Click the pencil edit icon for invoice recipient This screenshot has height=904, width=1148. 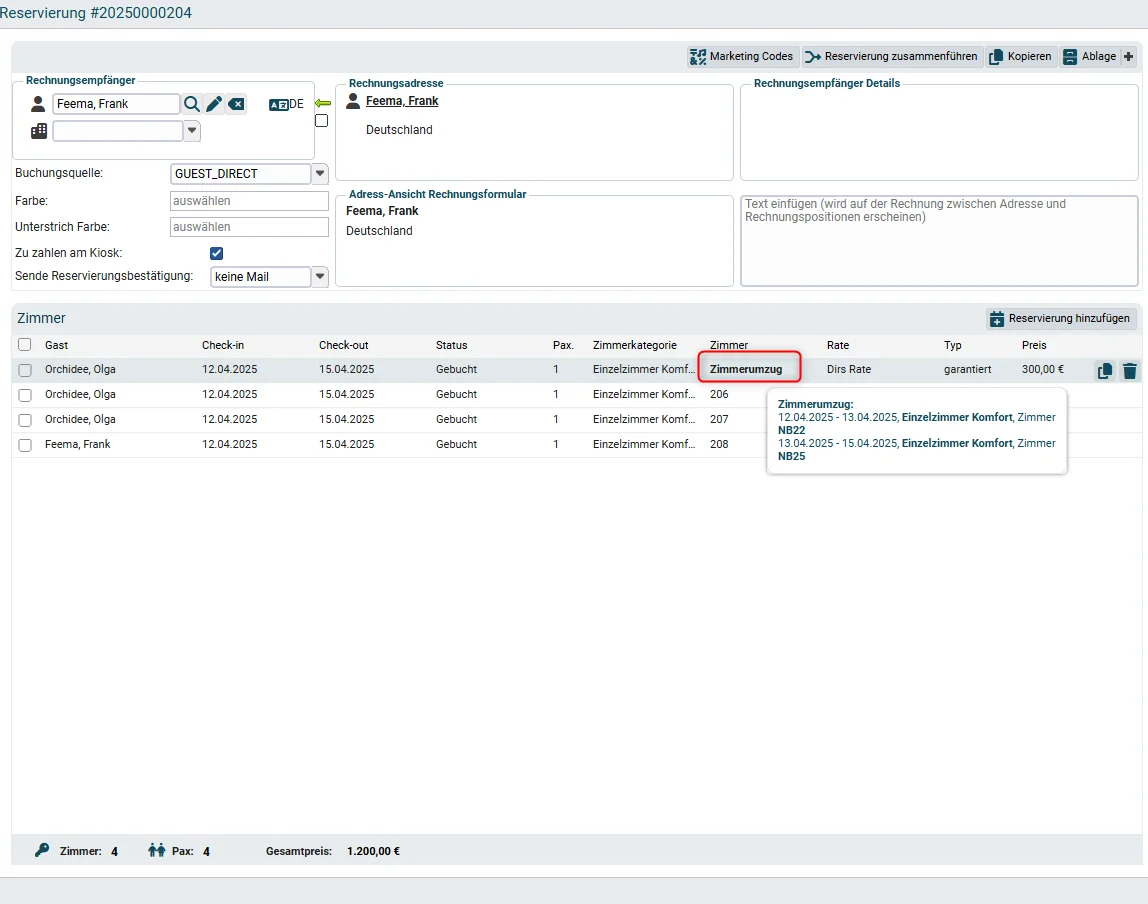click(214, 104)
